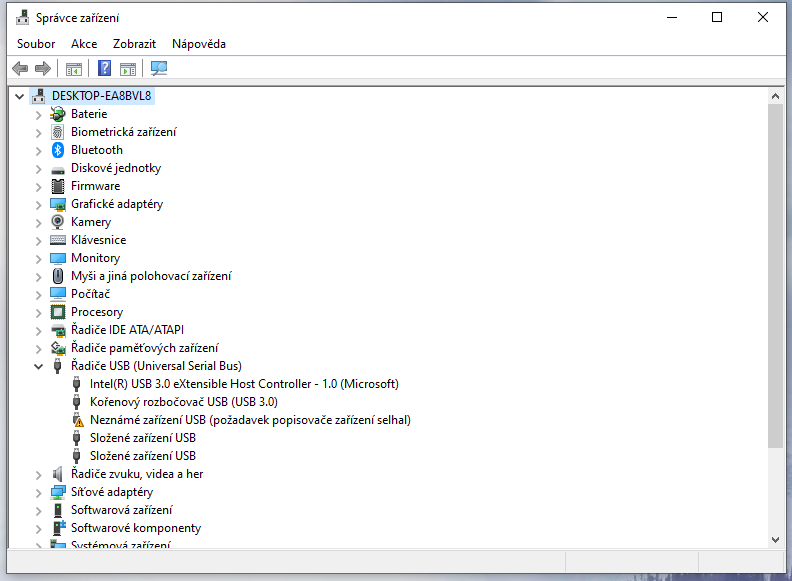Open Help via the question mark toolbar icon

coord(104,68)
